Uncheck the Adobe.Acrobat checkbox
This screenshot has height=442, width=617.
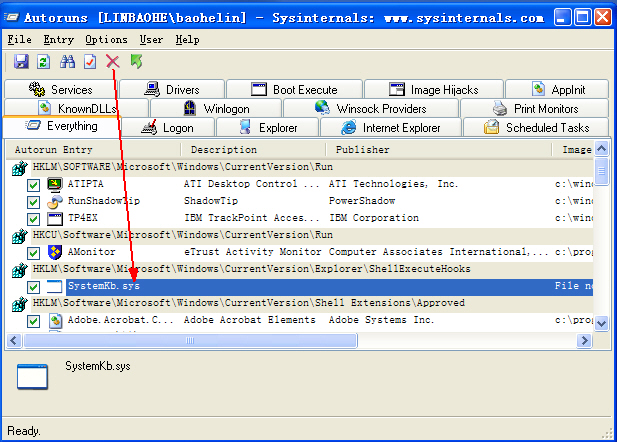[x=33, y=322]
